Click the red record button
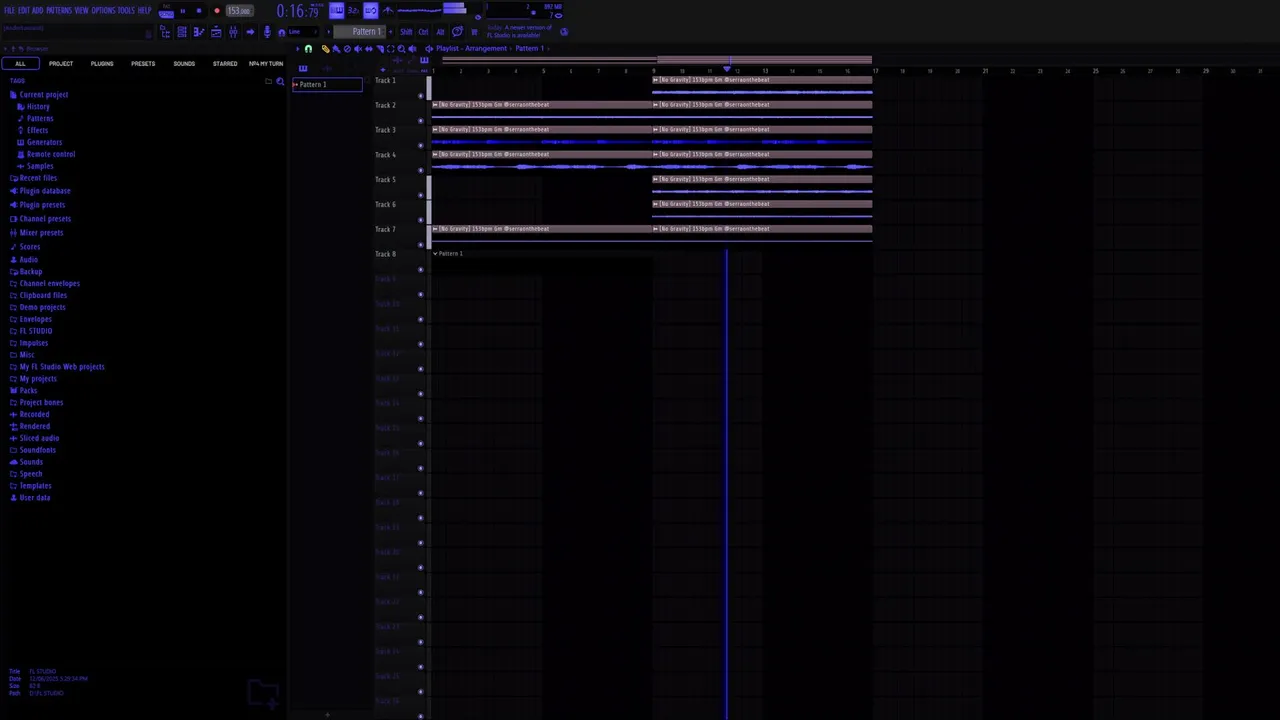The image size is (1280, 720). (x=217, y=11)
